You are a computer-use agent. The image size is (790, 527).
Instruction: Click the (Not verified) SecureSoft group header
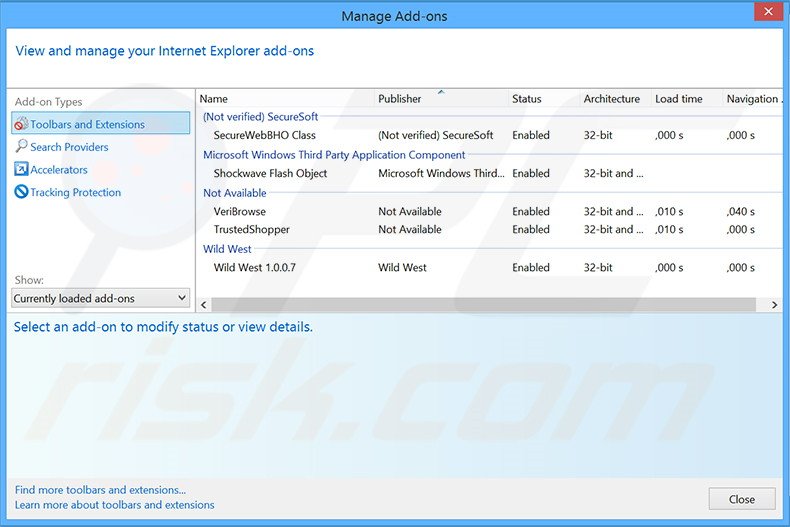pyautogui.click(x=260, y=116)
